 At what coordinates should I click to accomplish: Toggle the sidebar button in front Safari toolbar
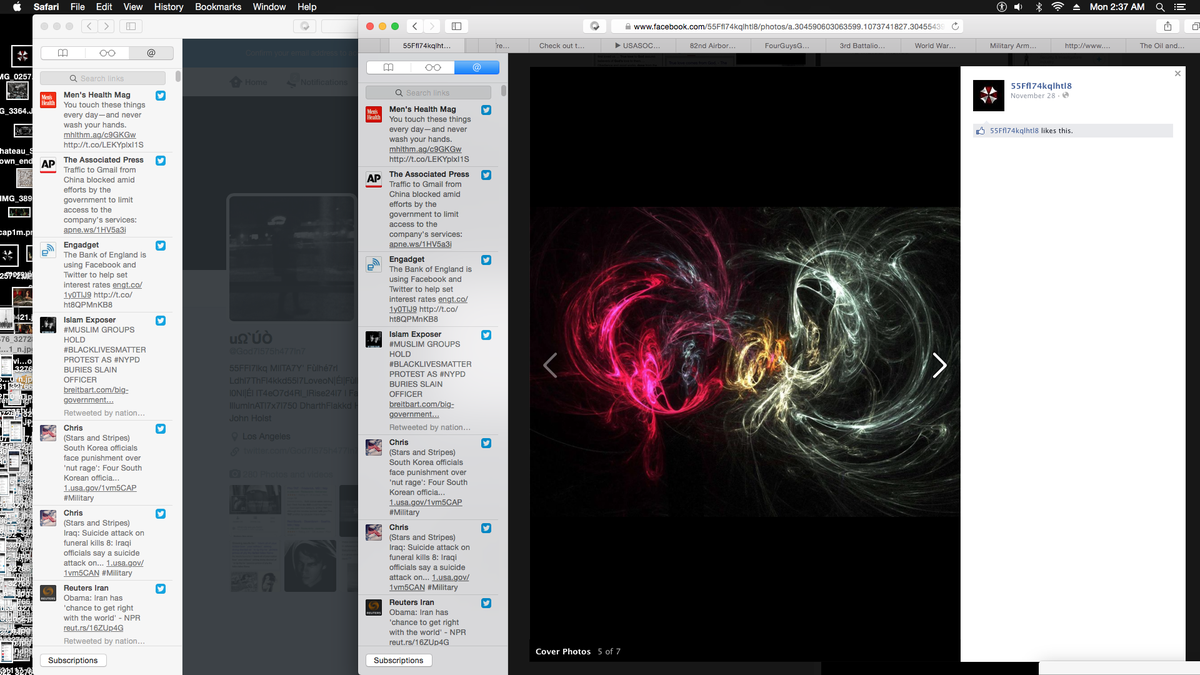click(x=456, y=26)
